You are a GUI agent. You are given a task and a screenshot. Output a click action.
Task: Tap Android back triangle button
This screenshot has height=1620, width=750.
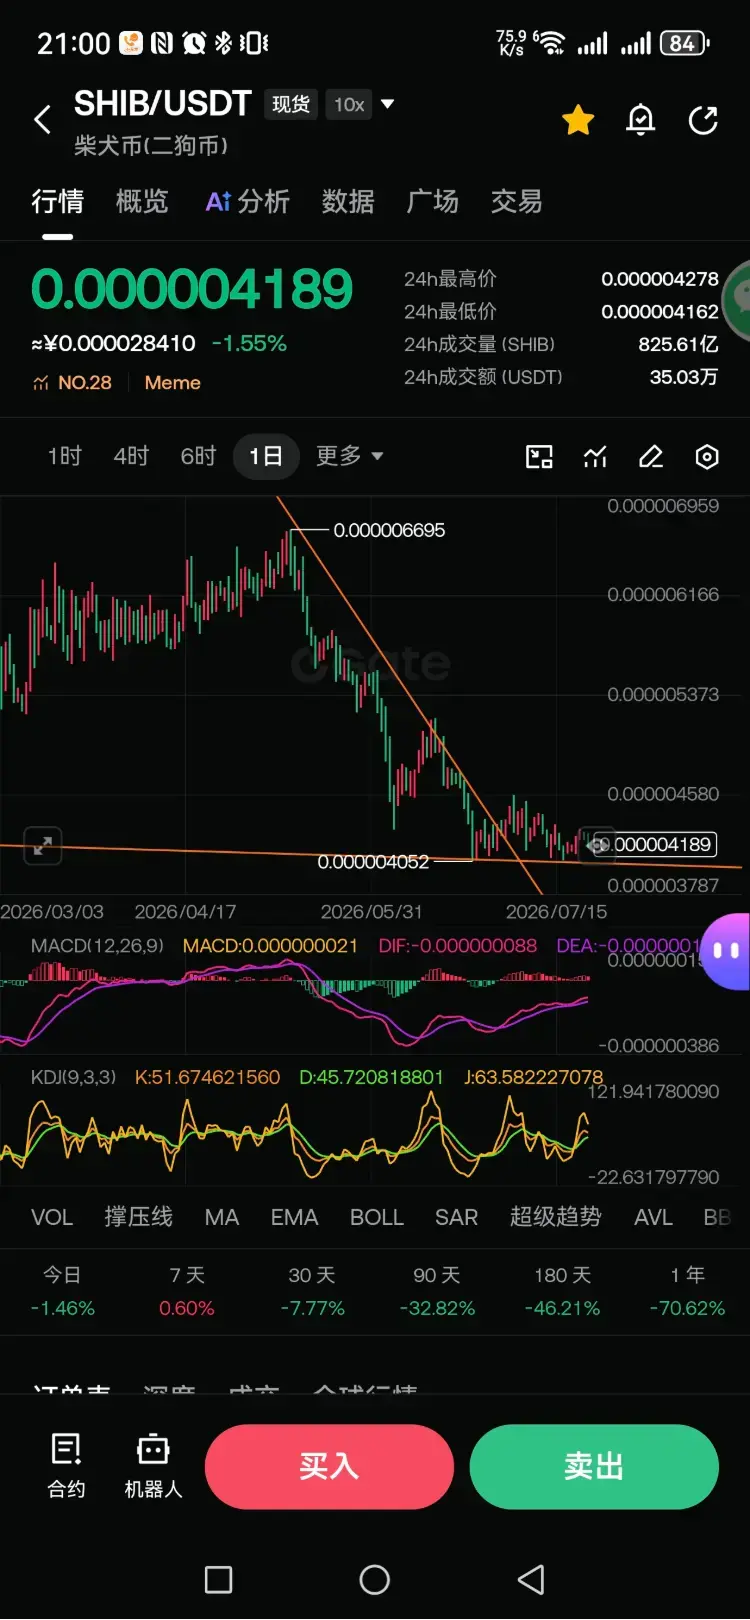point(531,1580)
